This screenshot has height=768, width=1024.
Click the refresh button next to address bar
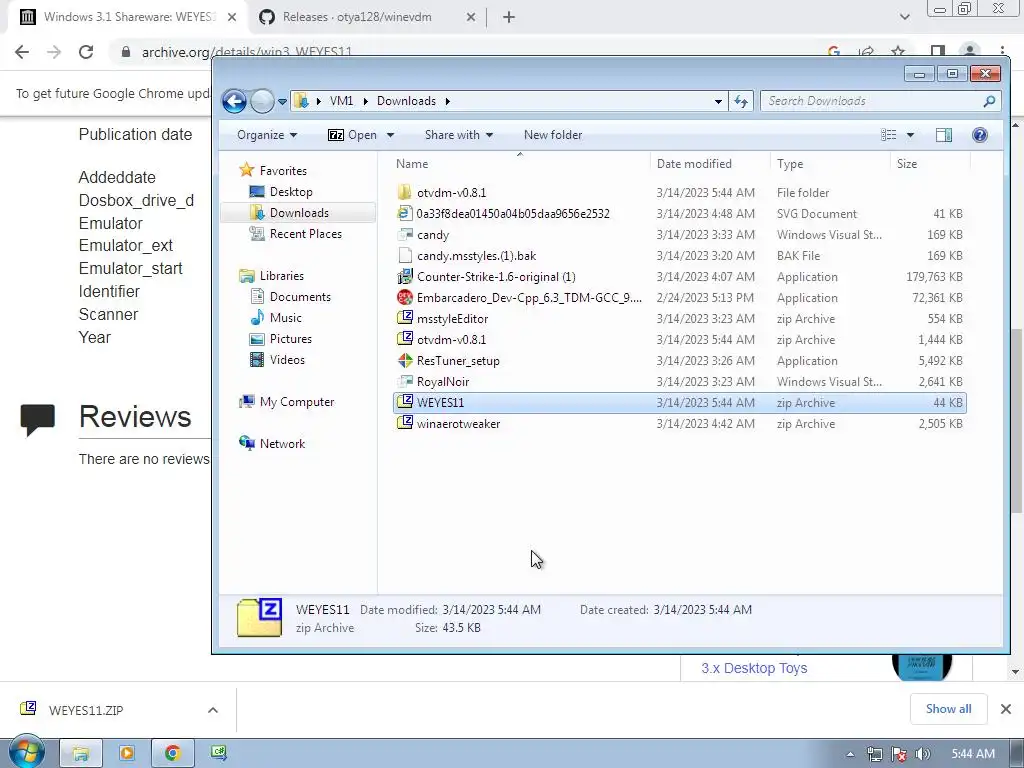(741, 101)
